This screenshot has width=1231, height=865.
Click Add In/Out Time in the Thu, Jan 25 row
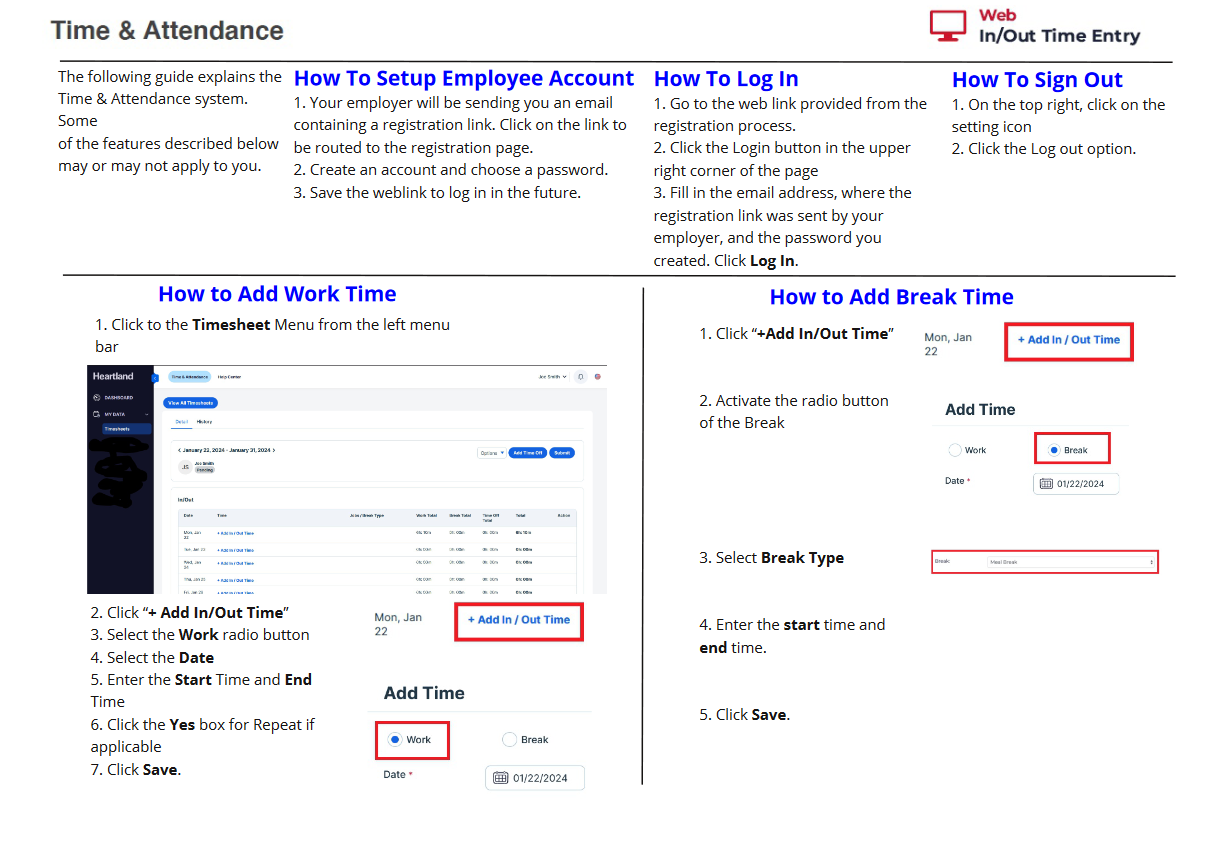pyautogui.click(x=235, y=580)
